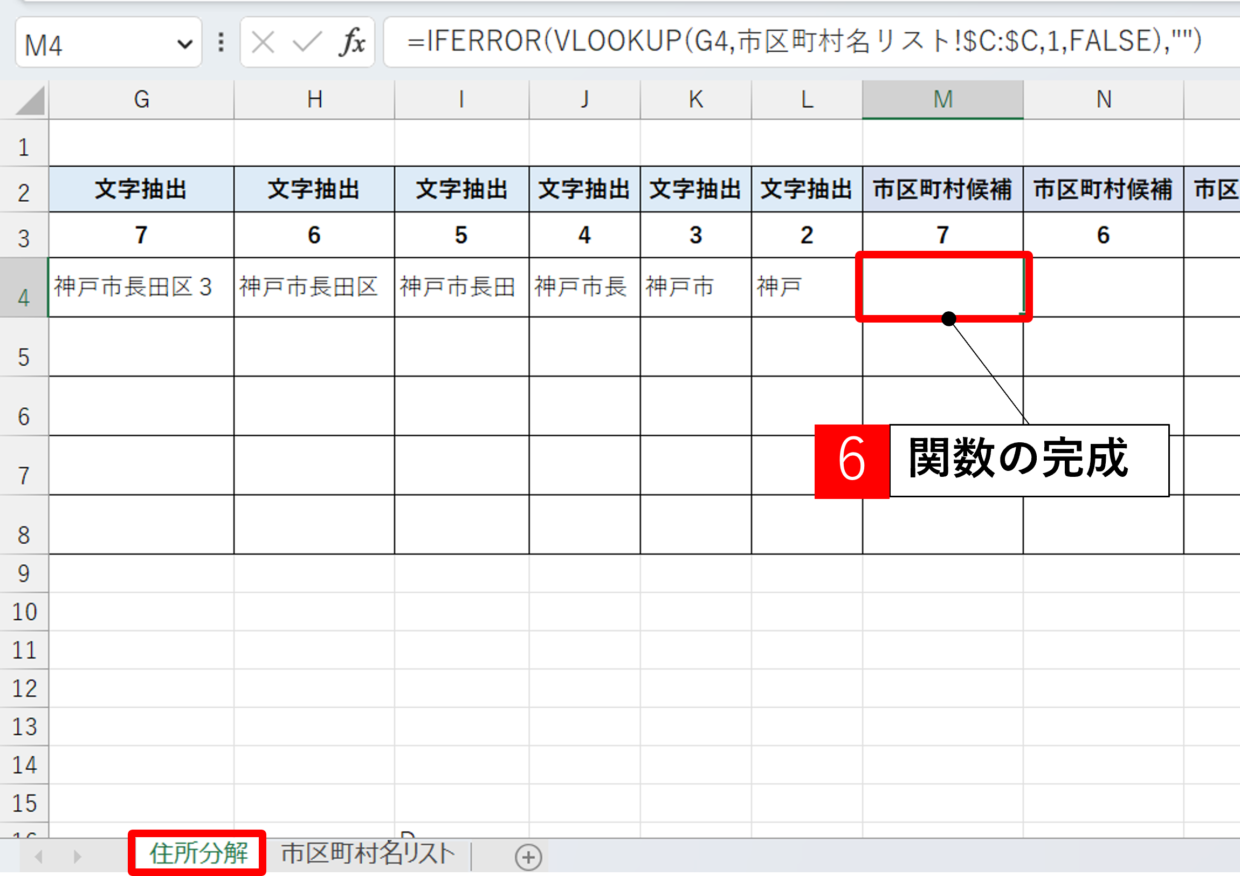The image size is (1240, 876).
Task: Click the 文字抽出 header in column K
Action: (x=695, y=190)
